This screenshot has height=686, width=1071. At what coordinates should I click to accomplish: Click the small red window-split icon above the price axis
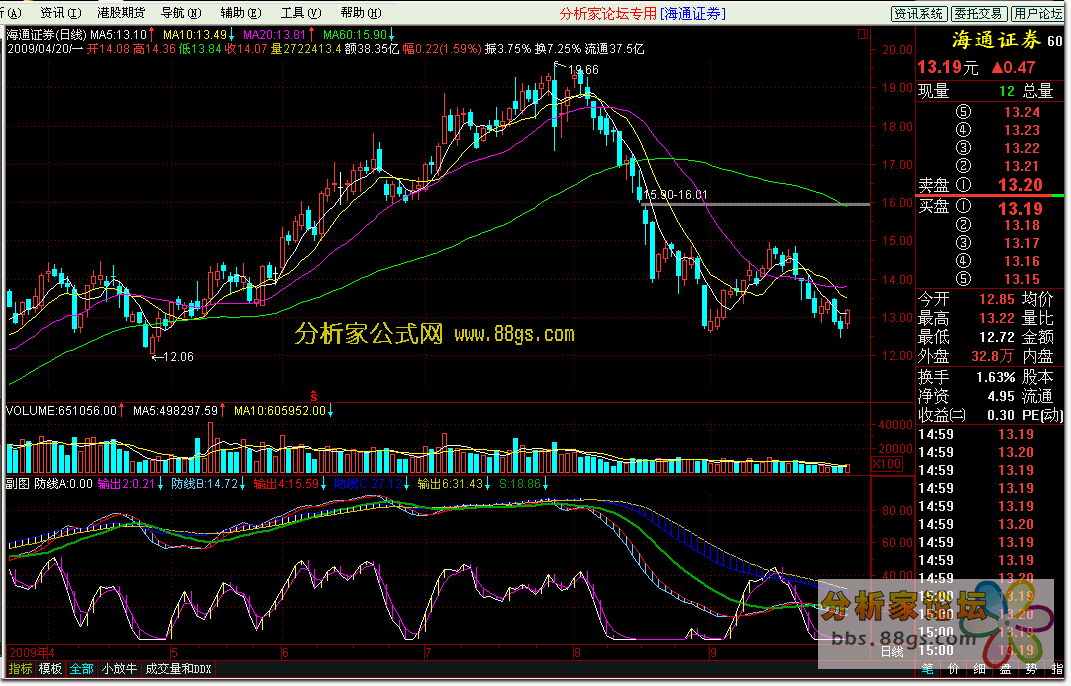(x=863, y=34)
